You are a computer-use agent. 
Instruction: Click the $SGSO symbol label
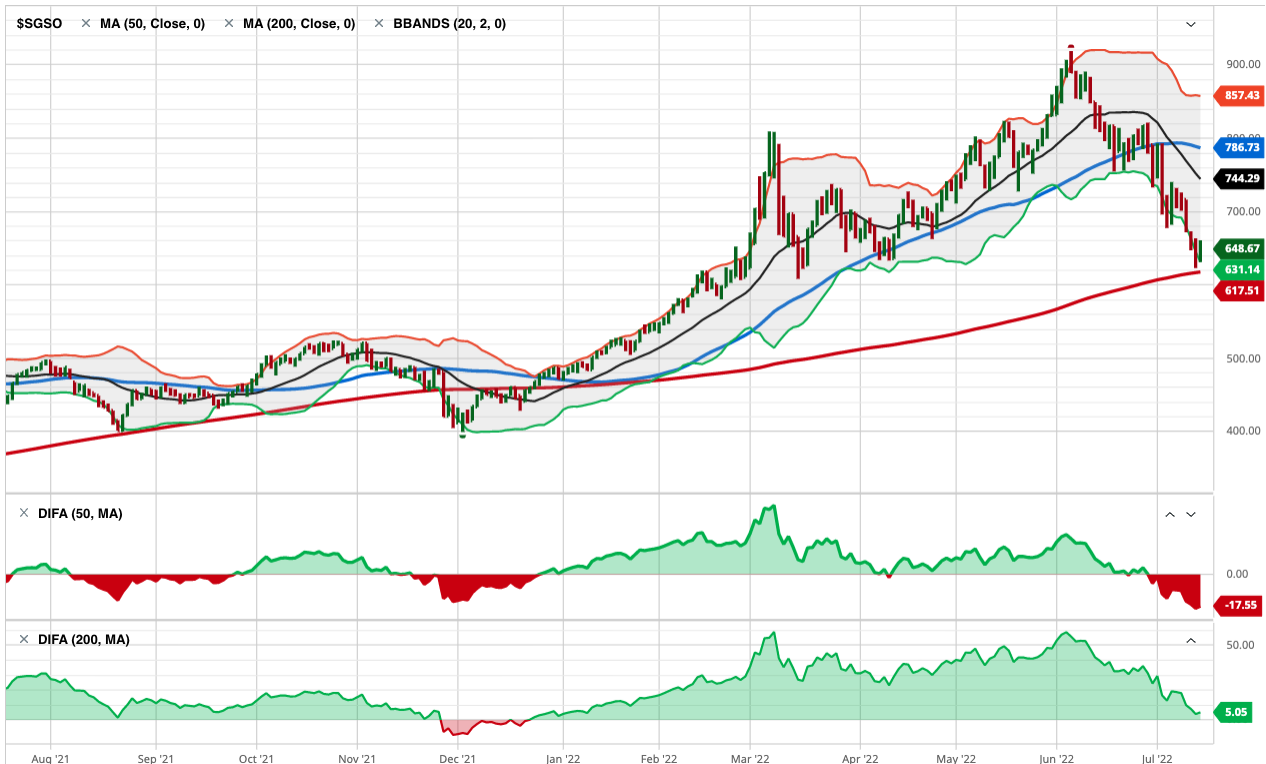pyautogui.click(x=39, y=23)
